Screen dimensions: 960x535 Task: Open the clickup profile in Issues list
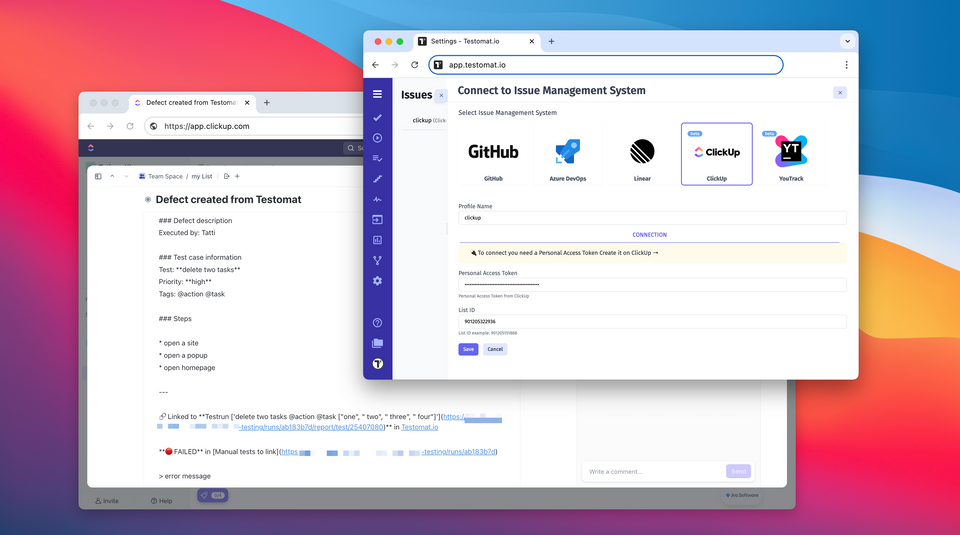click(x=427, y=121)
